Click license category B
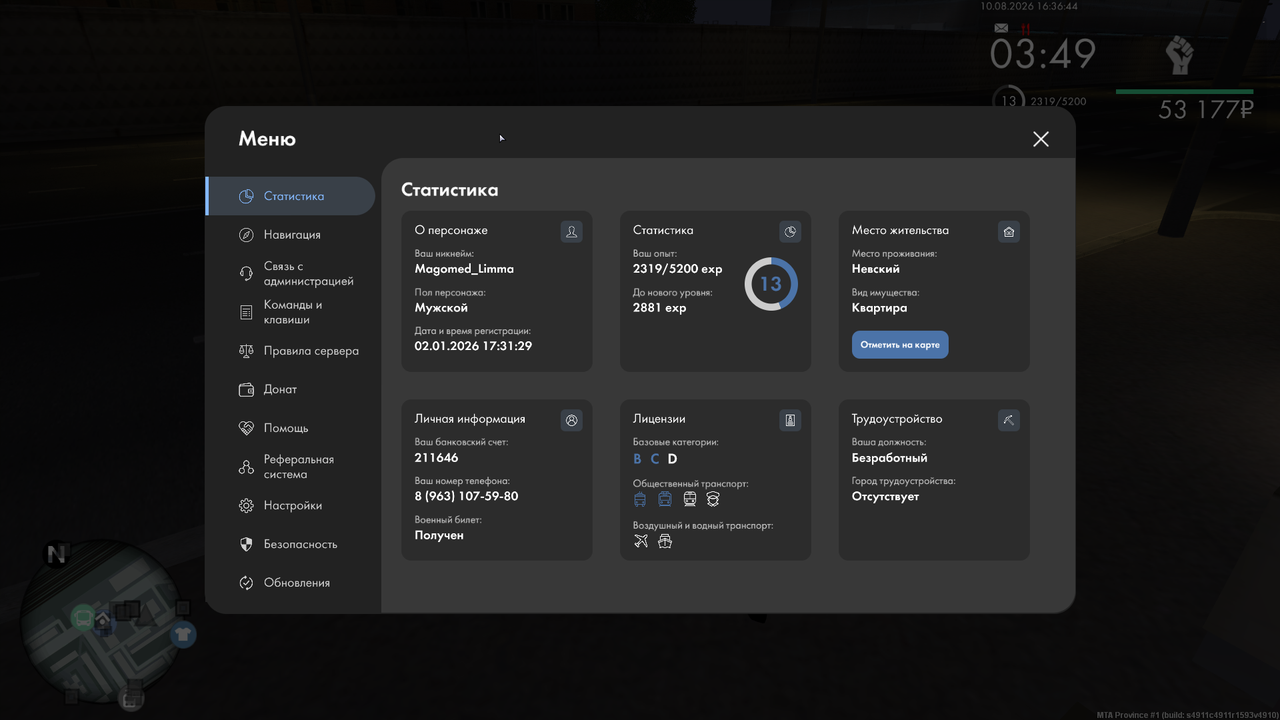 click(x=638, y=459)
